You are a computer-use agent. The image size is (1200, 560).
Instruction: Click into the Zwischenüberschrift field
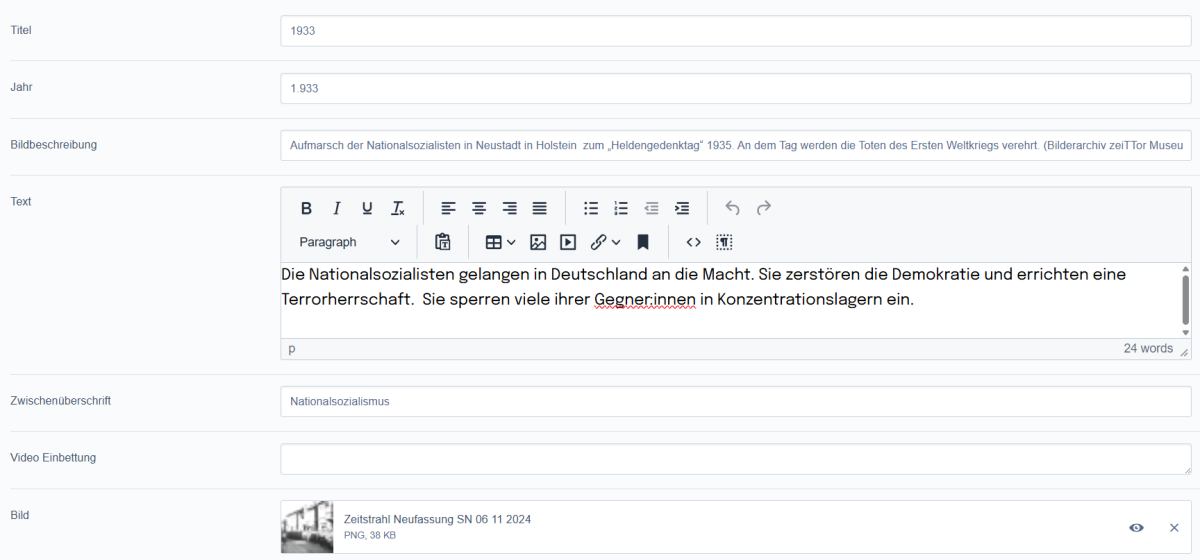(735, 402)
